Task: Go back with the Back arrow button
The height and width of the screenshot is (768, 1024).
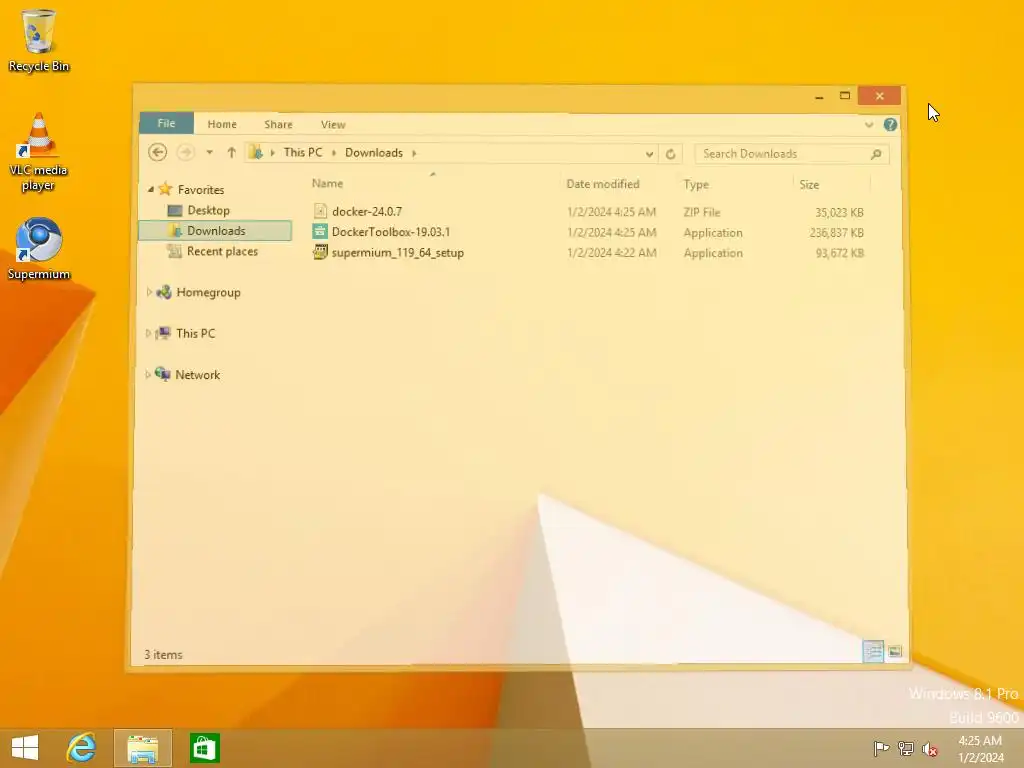Action: tap(157, 153)
